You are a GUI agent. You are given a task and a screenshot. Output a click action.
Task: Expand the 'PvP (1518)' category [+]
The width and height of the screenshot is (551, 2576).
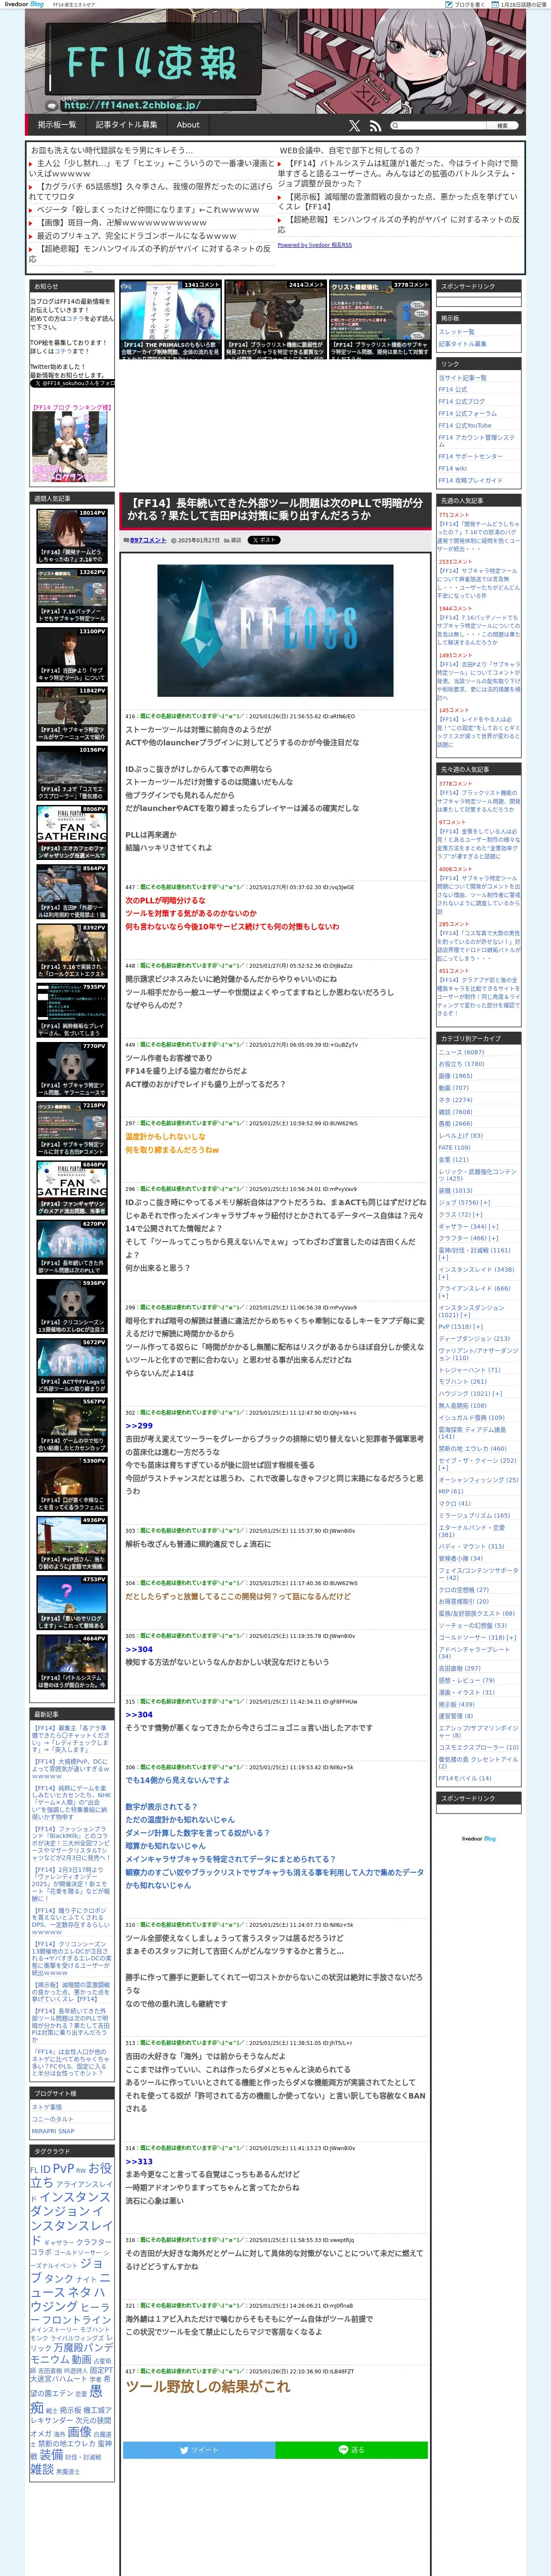pyautogui.click(x=477, y=1327)
